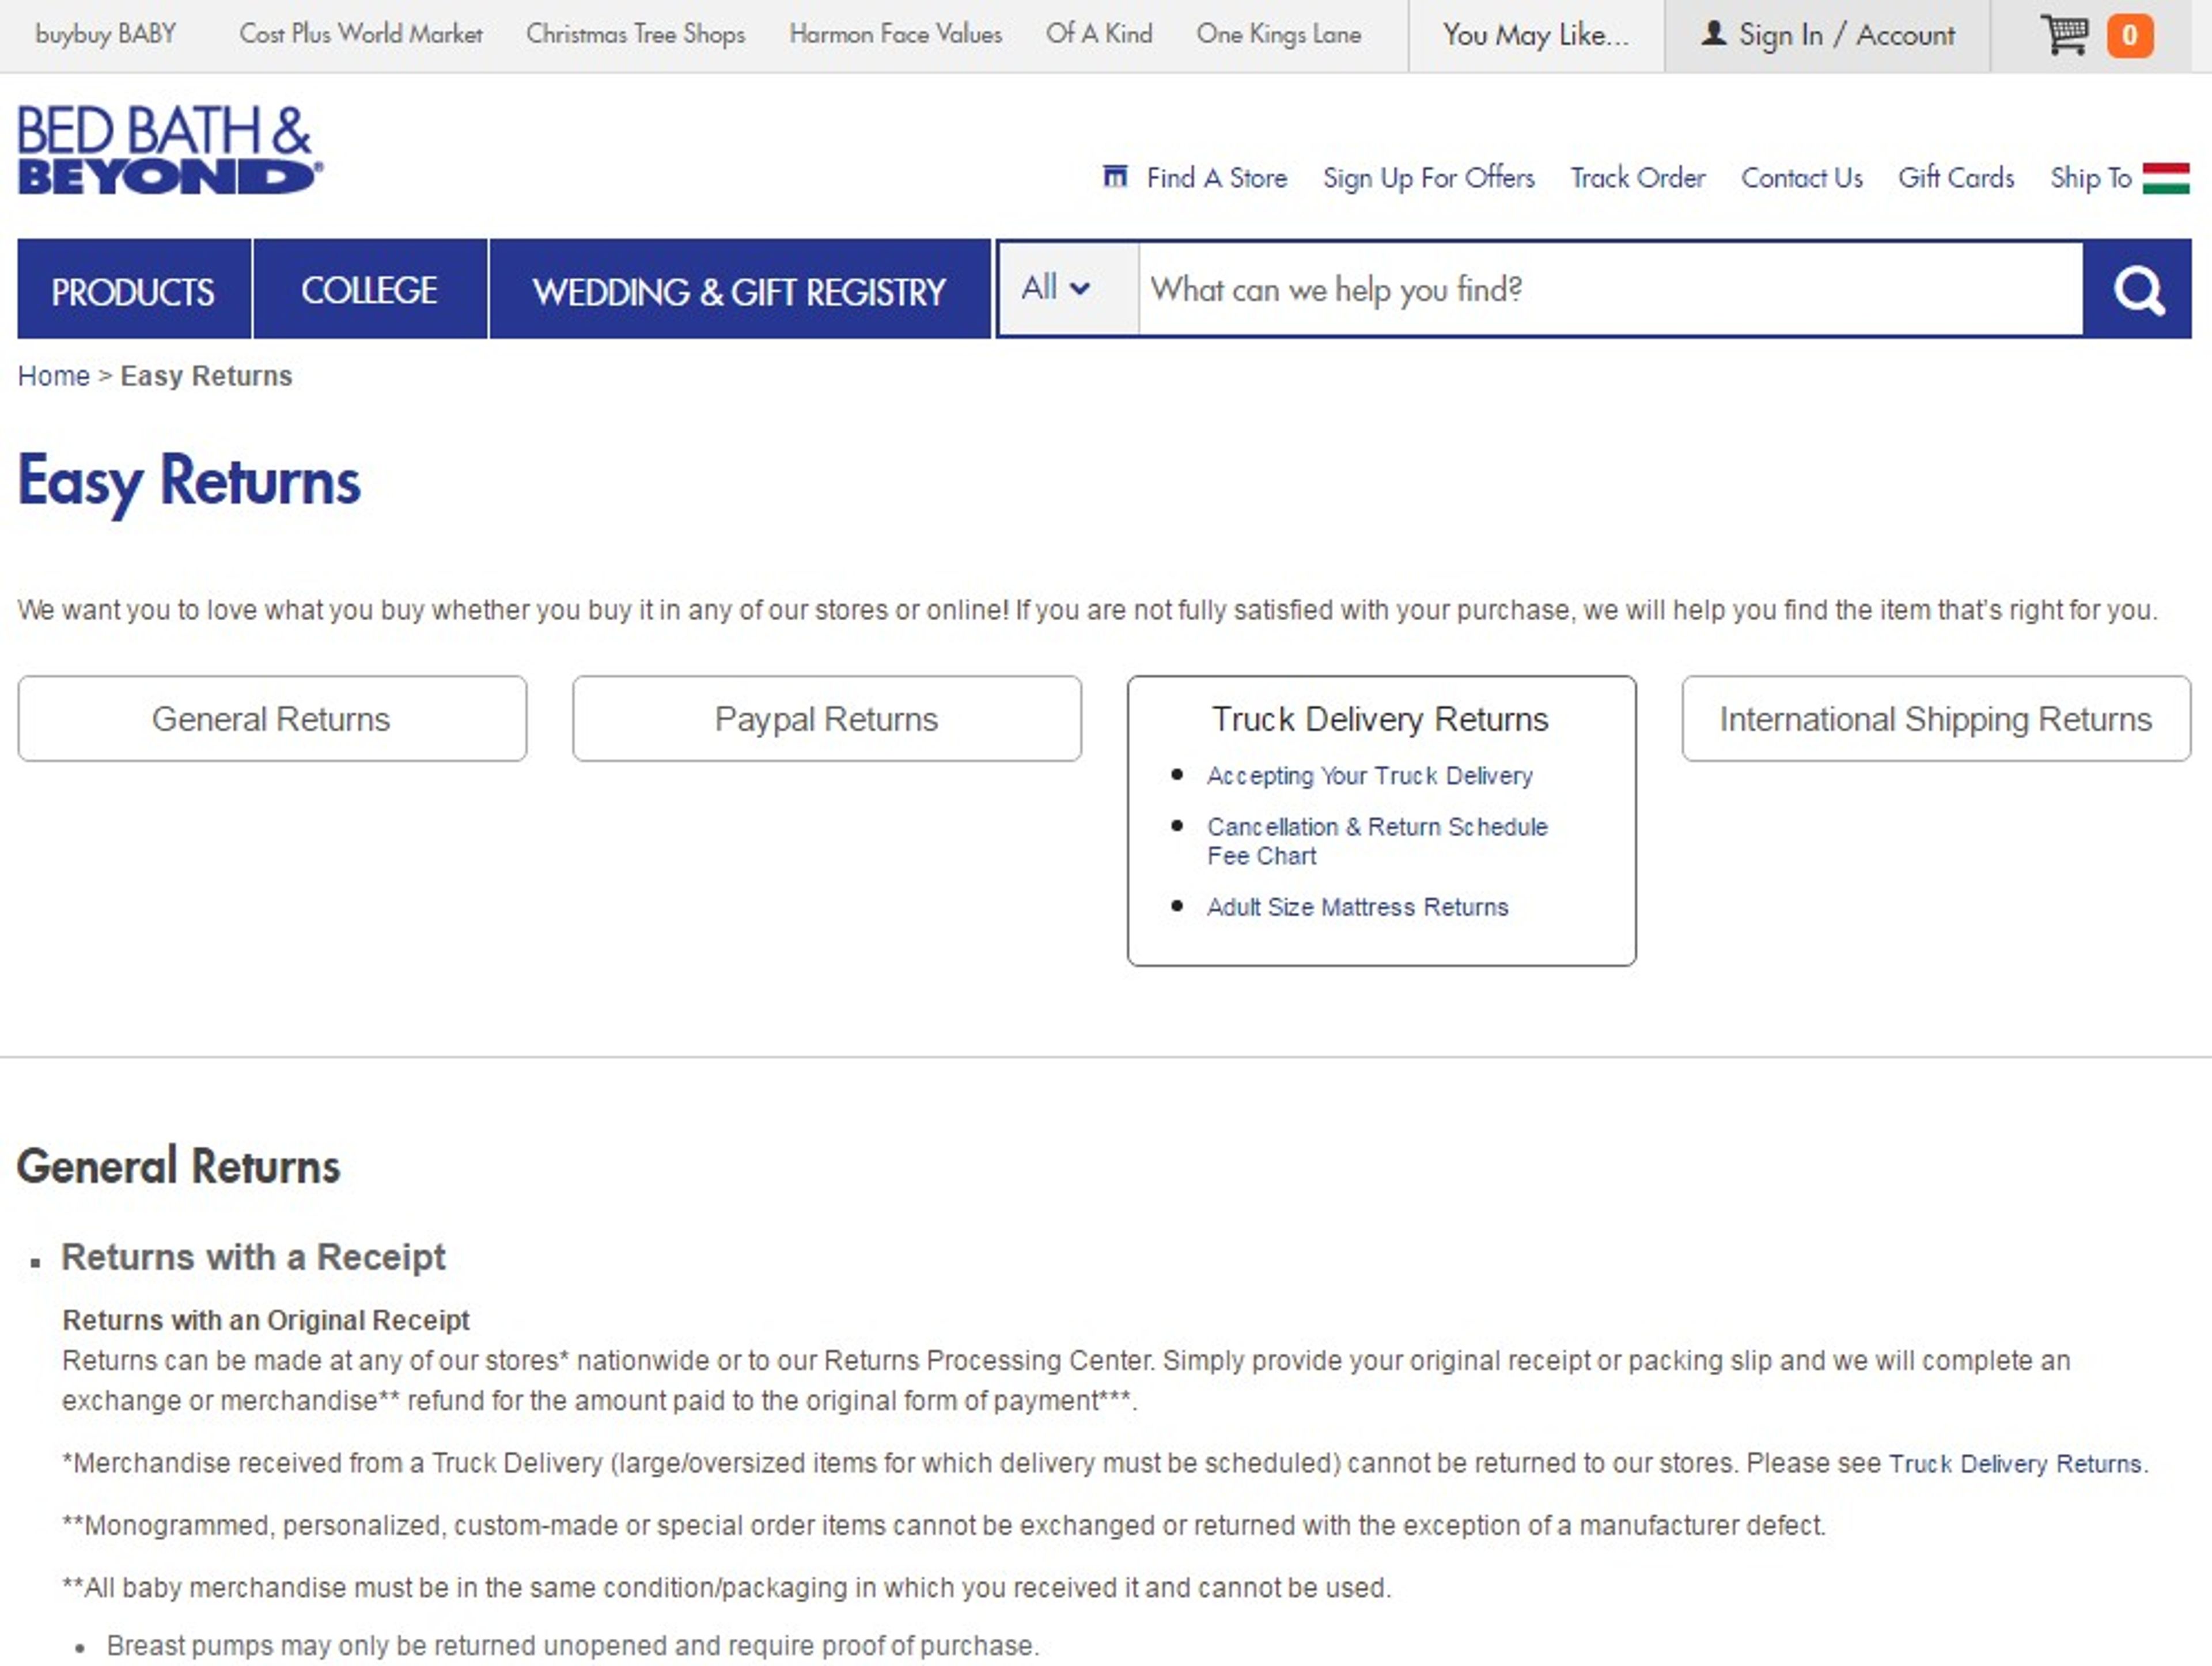Image resolution: width=2212 pixels, height=1666 pixels.
Task: Click Accepting Your Truck Delivery link
Action: coord(1368,776)
